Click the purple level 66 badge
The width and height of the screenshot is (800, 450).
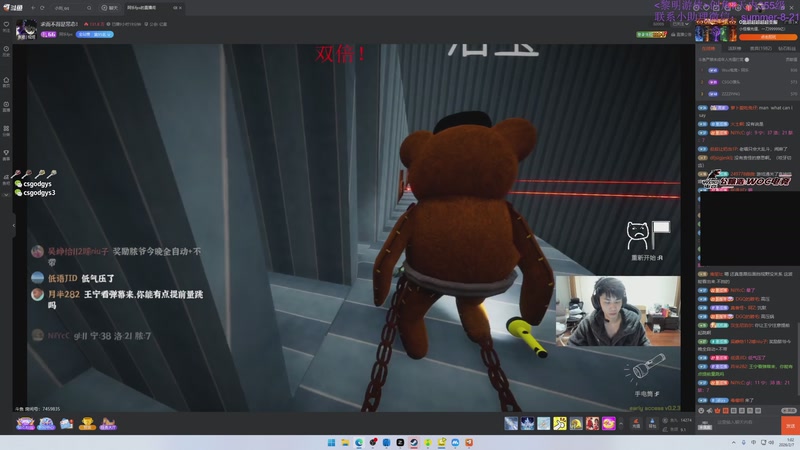(x=48, y=34)
